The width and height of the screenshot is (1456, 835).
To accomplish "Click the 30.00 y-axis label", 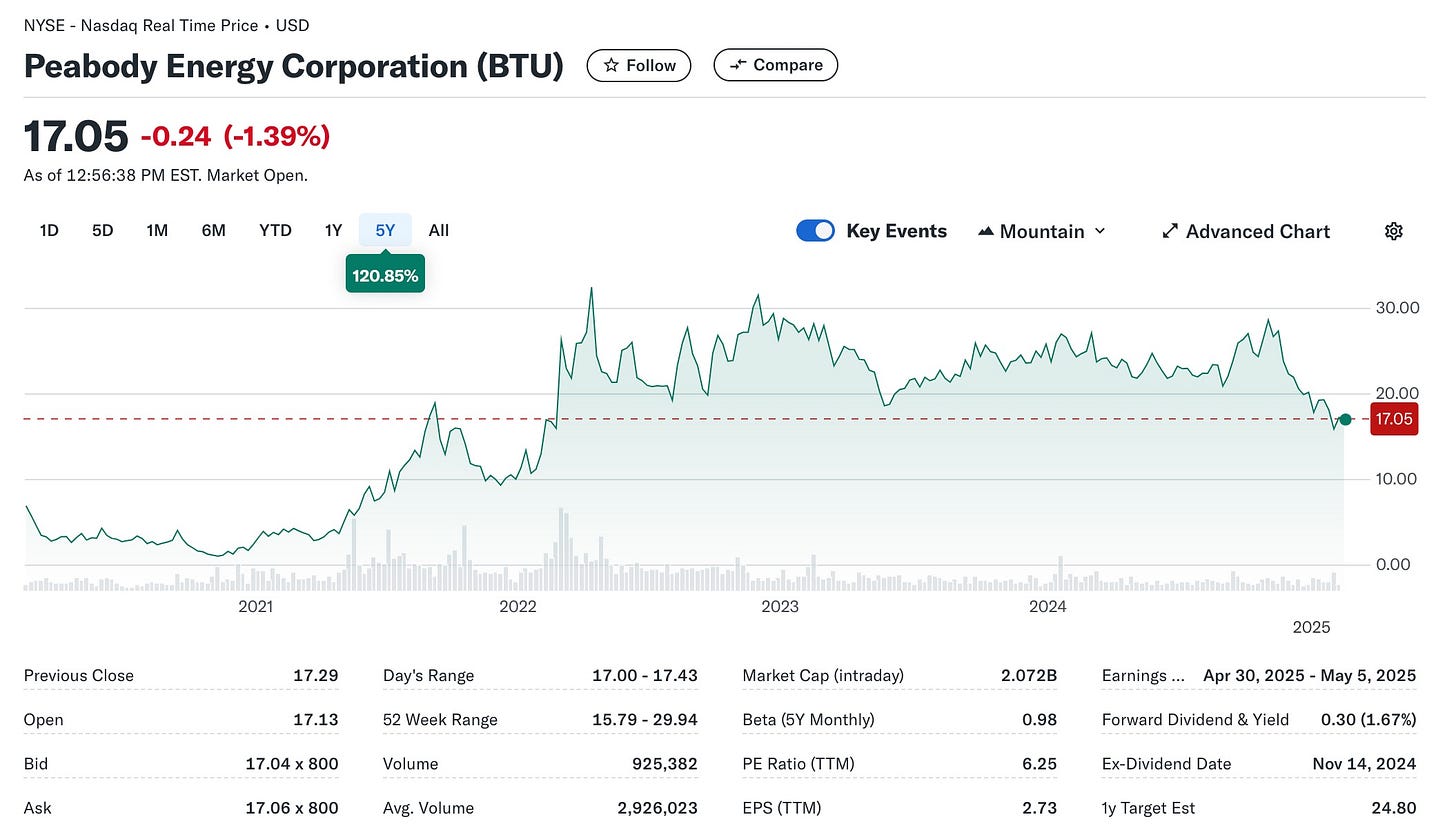I will click(x=1398, y=308).
